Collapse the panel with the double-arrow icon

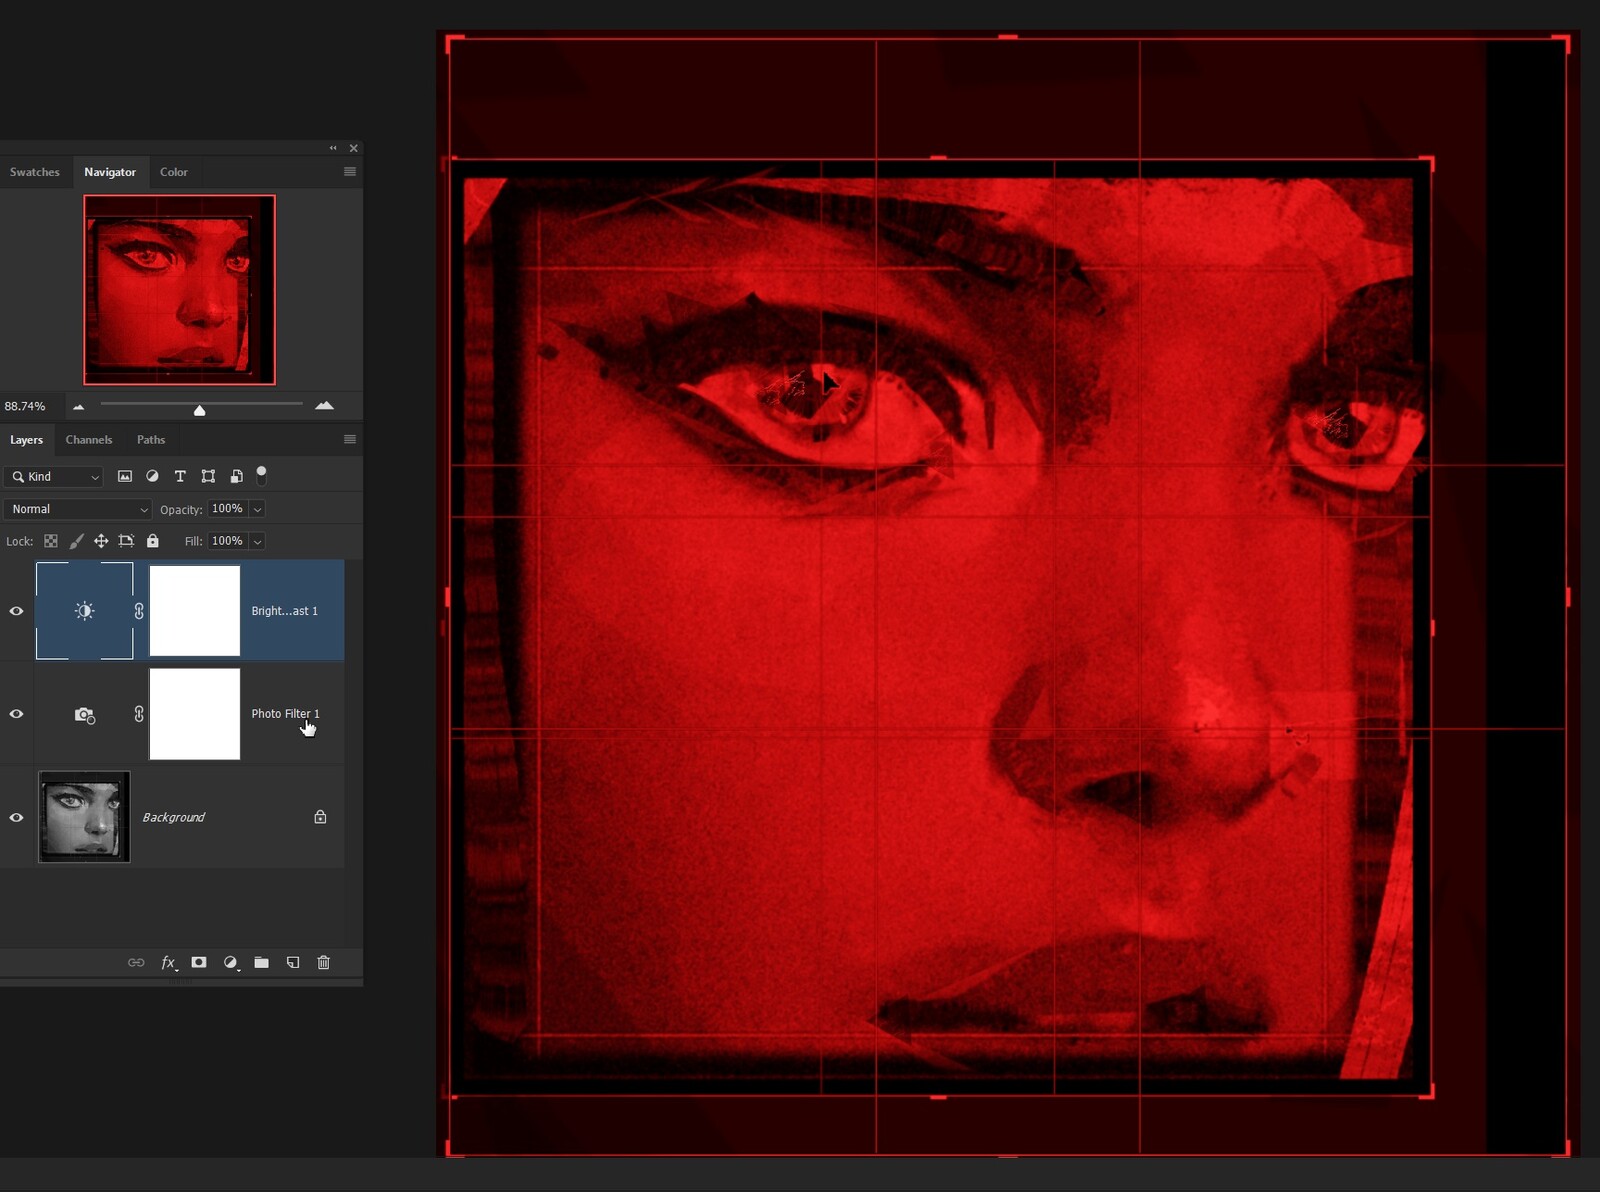click(x=333, y=148)
